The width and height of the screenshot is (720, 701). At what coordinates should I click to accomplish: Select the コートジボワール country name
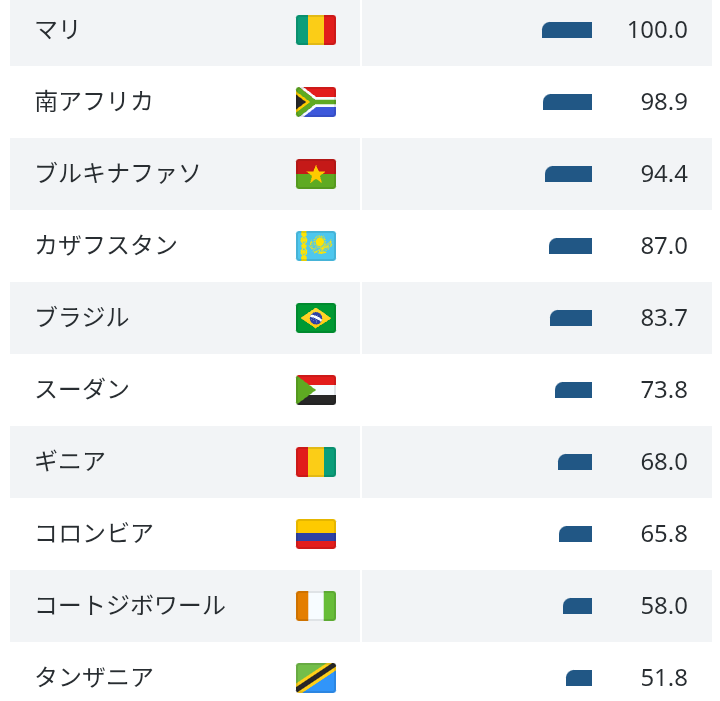pyautogui.click(x=130, y=606)
